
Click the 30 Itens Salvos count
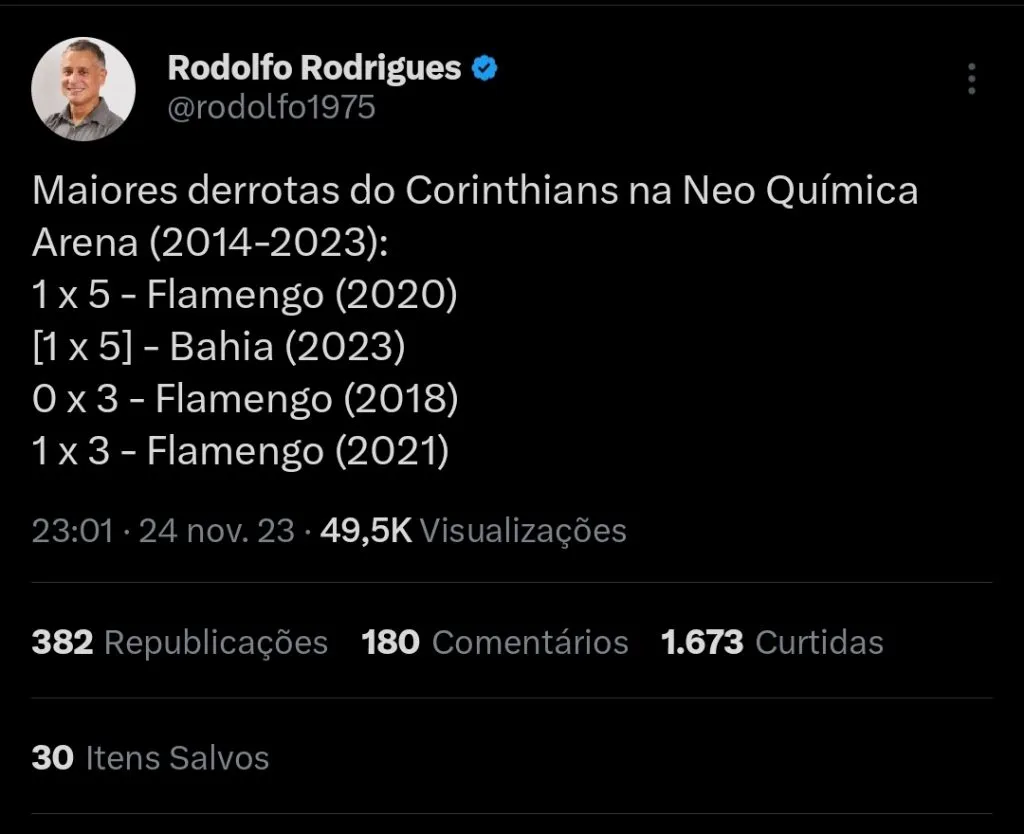pyautogui.click(x=150, y=757)
